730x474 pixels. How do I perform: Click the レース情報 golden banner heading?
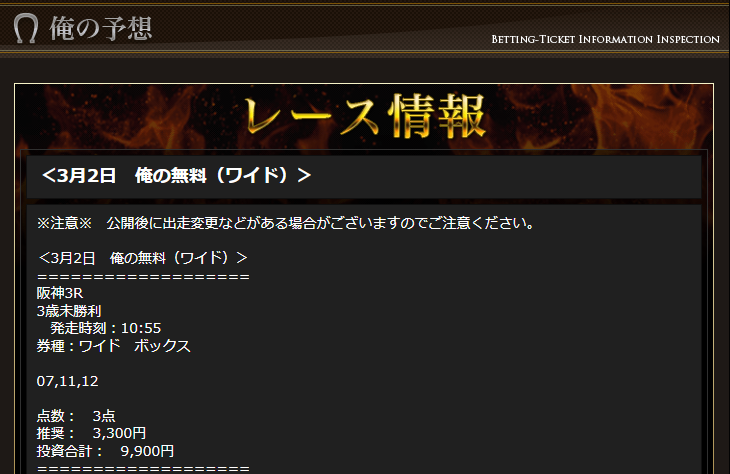coord(365,115)
